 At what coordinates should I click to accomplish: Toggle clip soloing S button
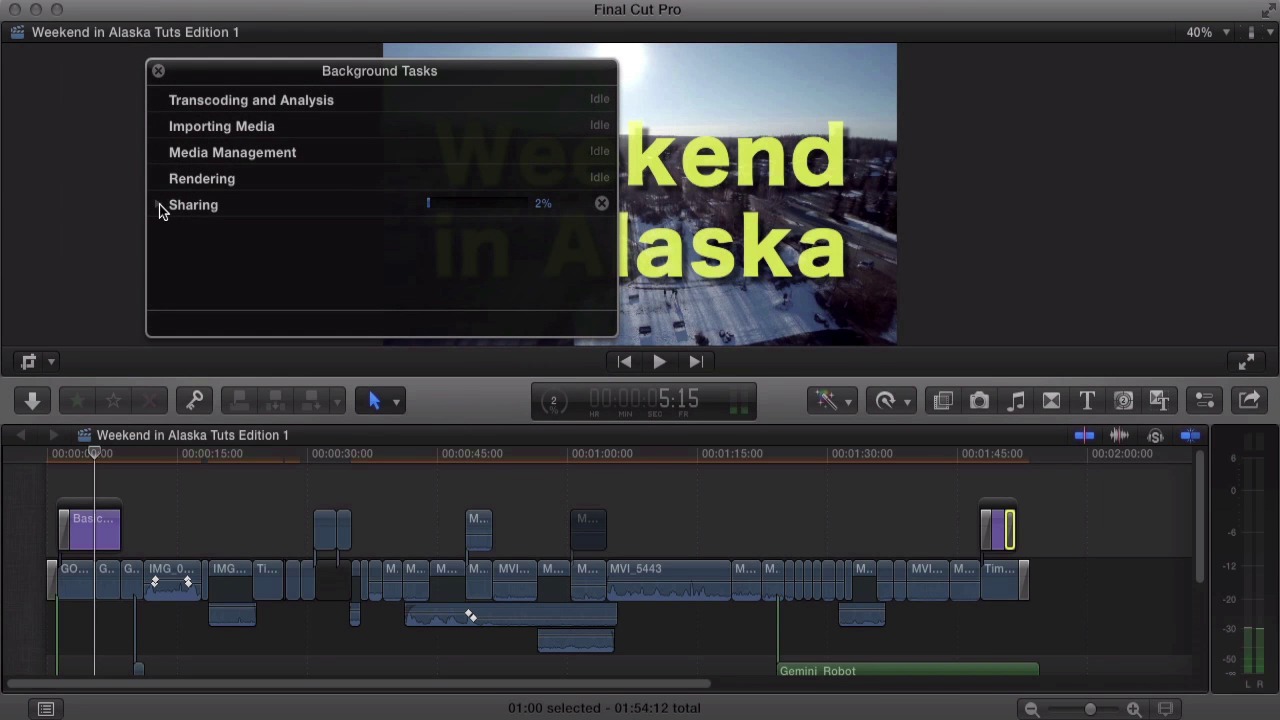pos(1155,435)
